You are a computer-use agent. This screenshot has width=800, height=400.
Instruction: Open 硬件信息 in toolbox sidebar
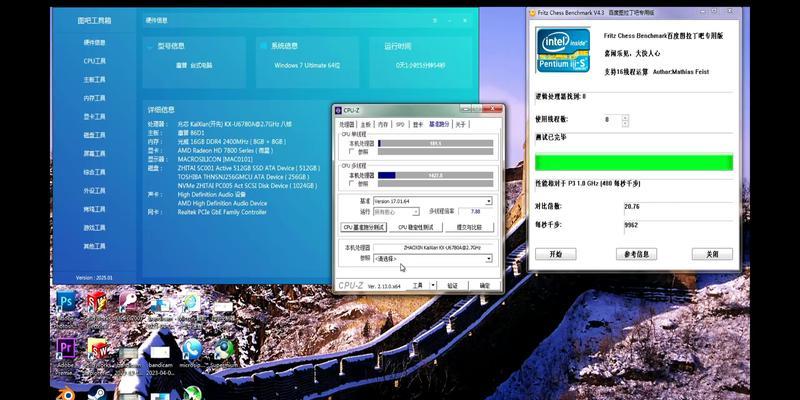coord(94,42)
